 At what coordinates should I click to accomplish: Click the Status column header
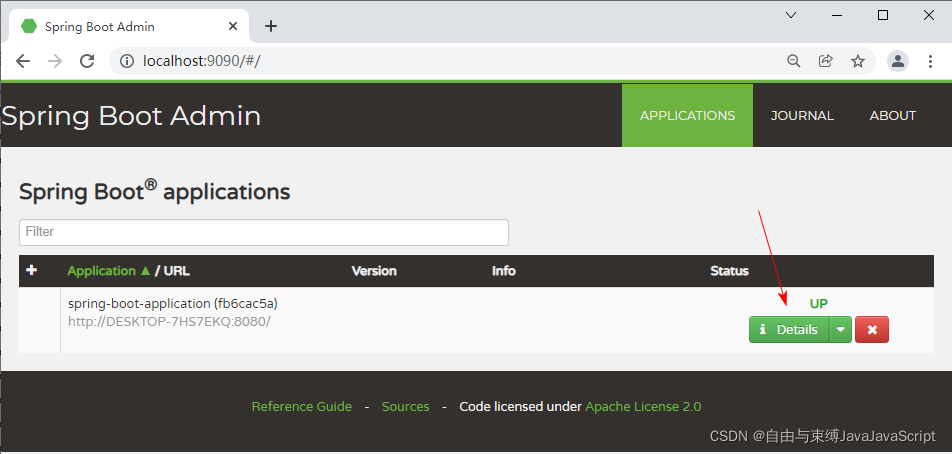coord(729,271)
